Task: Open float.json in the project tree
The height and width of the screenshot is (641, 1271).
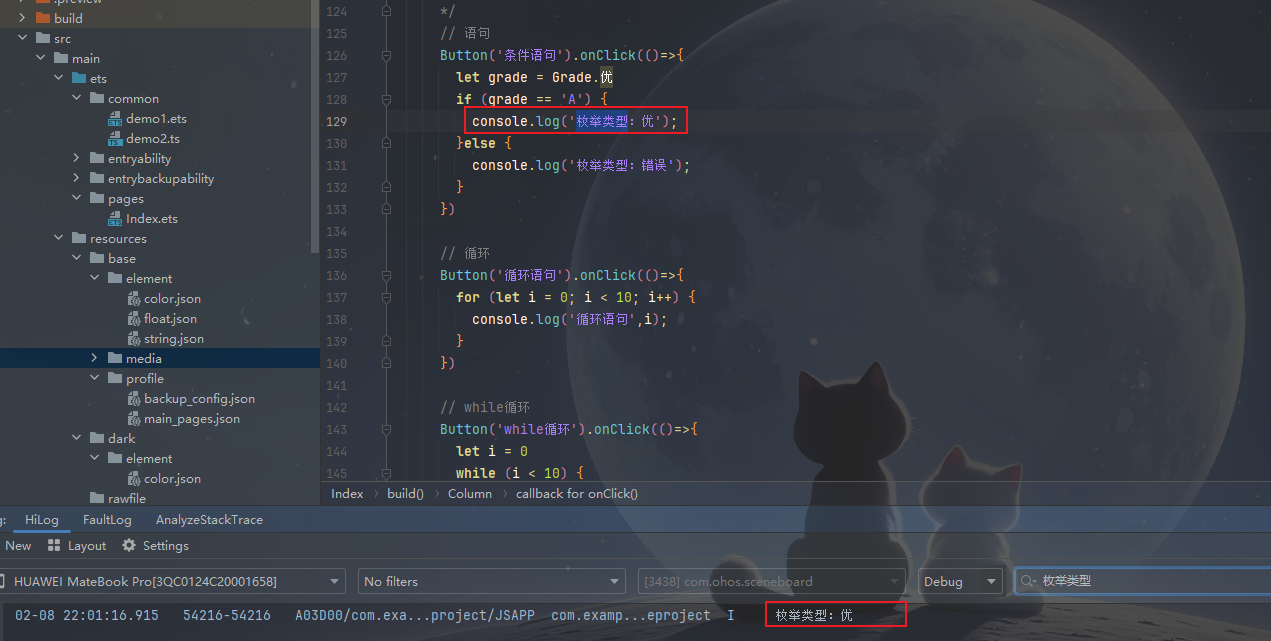Action: [170, 319]
